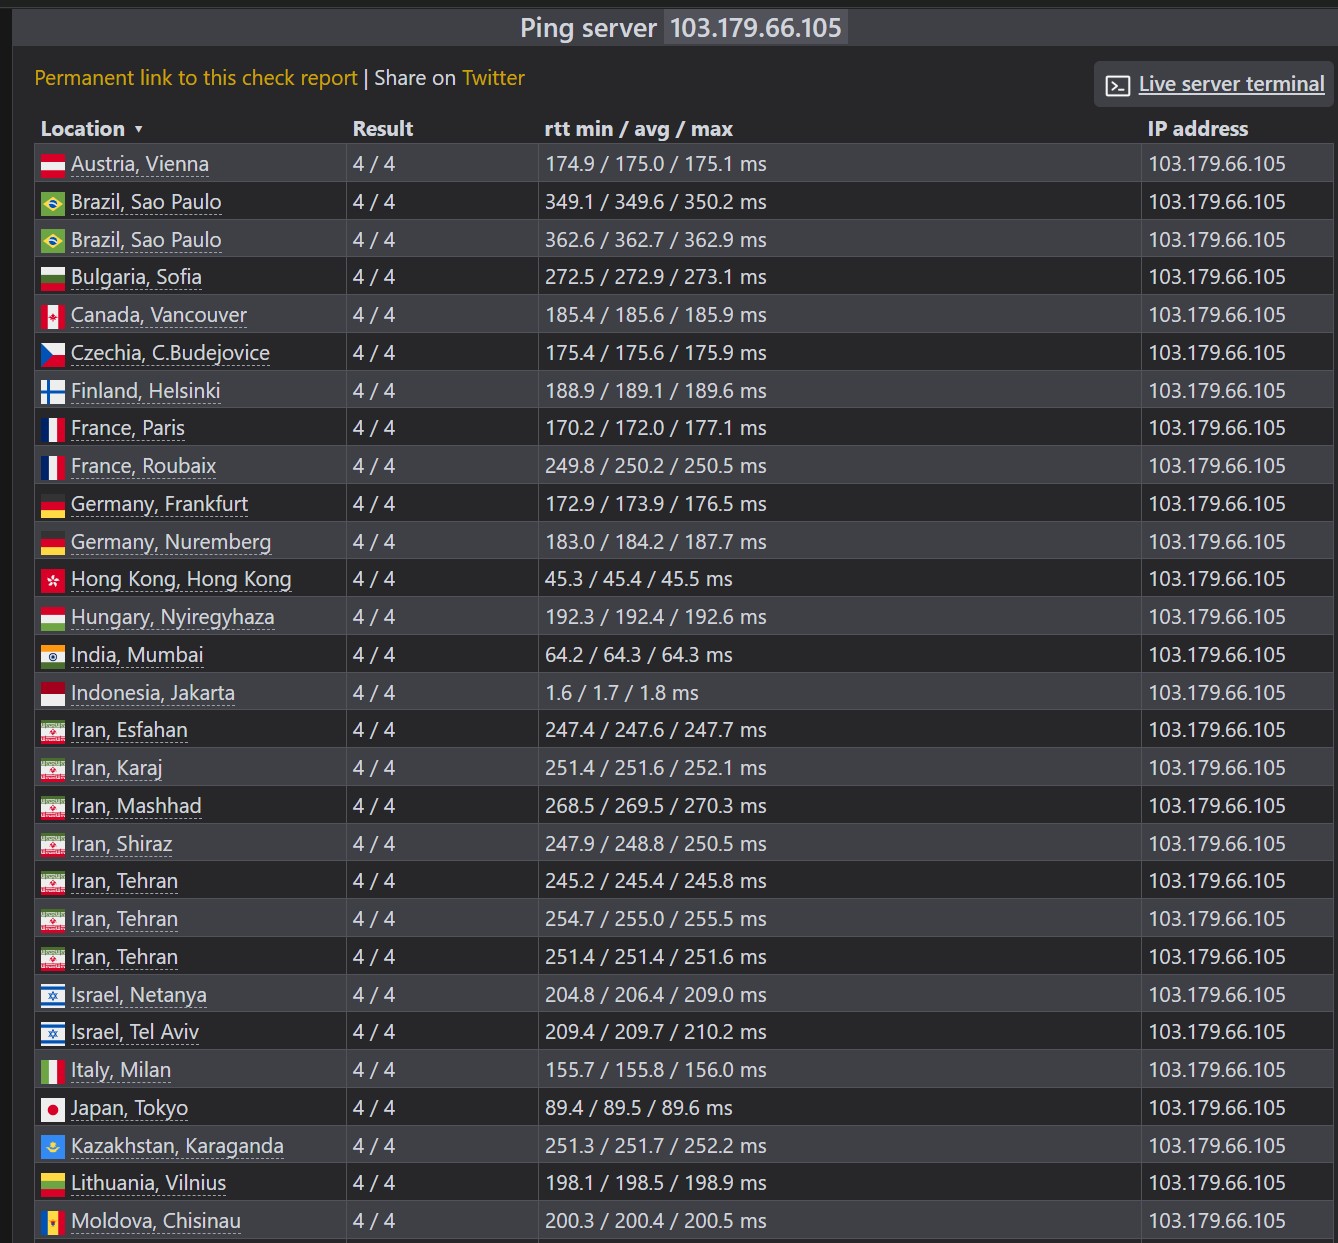Select the 1.6 / 1.7 / 1.8 ms value

click(622, 693)
